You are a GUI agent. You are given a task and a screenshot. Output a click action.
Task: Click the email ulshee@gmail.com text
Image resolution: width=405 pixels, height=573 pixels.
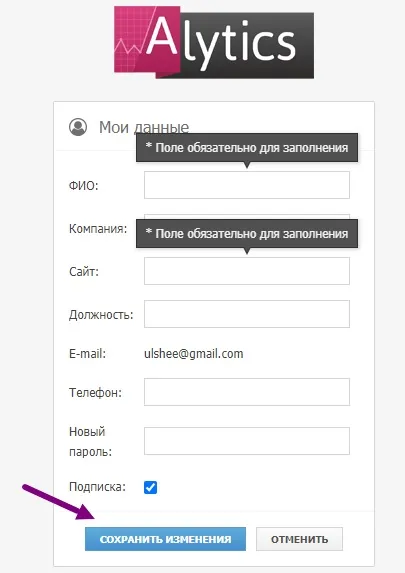(194, 354)
